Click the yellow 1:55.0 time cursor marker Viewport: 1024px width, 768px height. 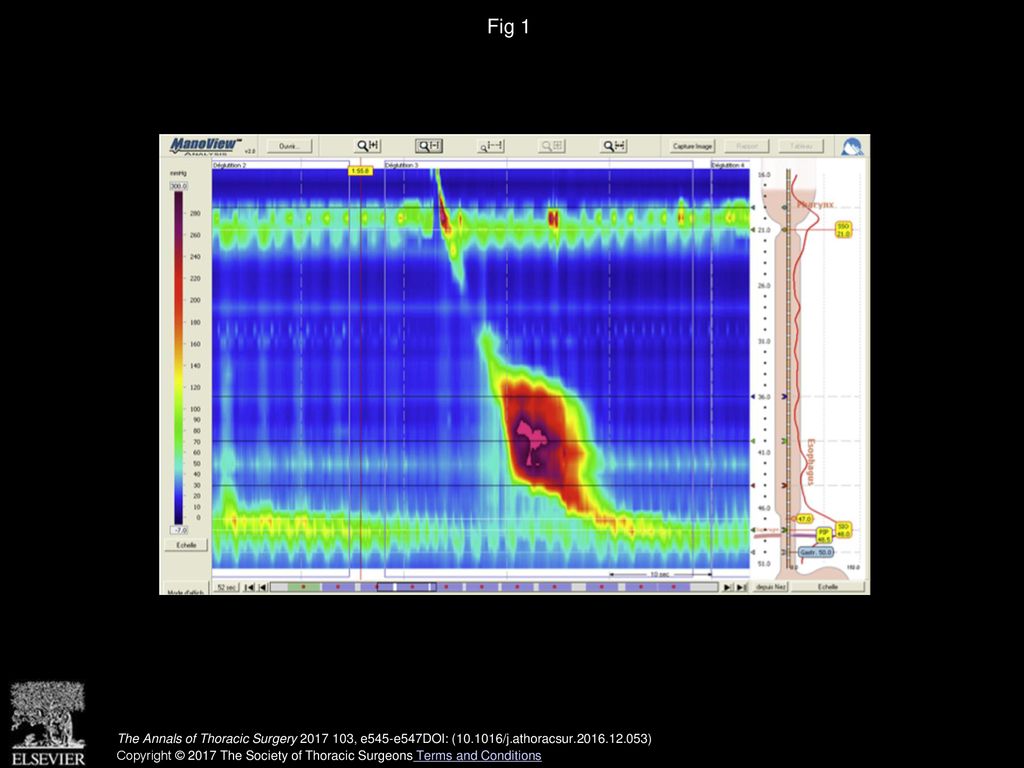[x=360, y=171]
